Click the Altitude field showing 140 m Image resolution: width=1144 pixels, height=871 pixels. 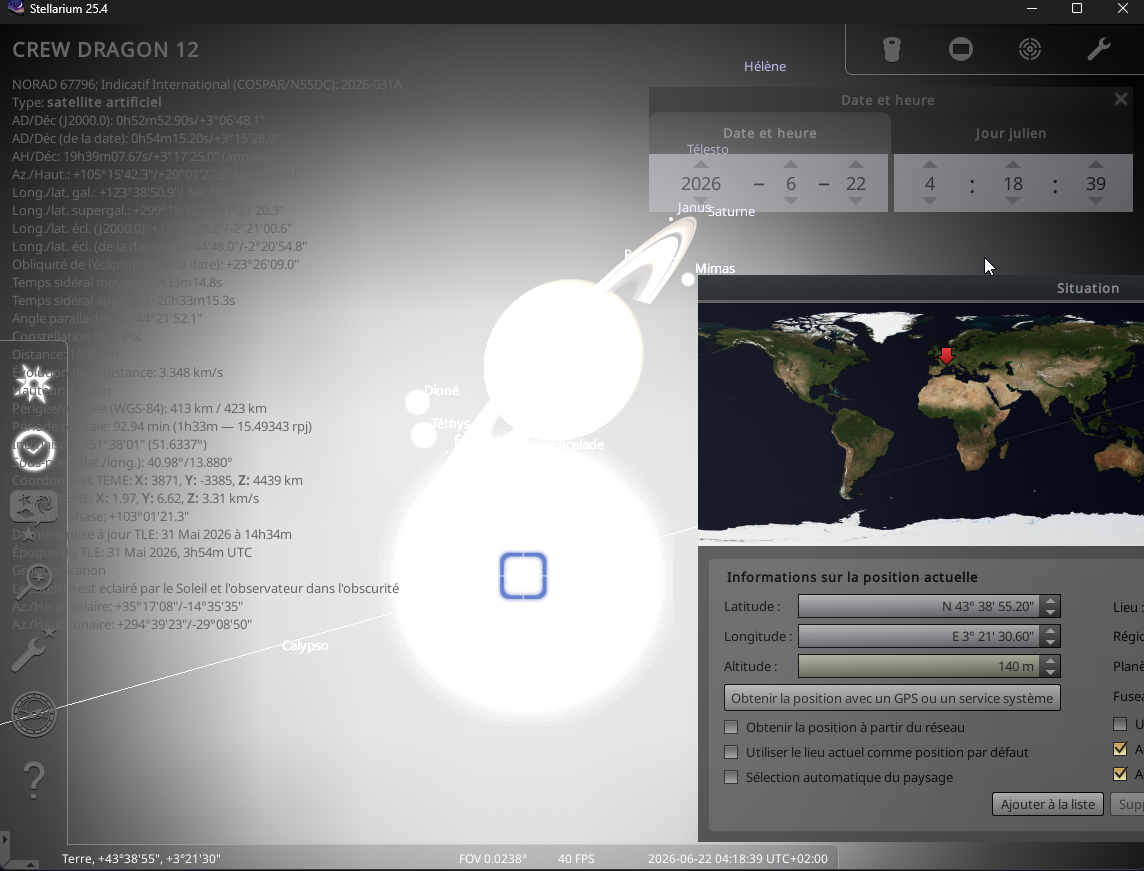pos(921,666)
